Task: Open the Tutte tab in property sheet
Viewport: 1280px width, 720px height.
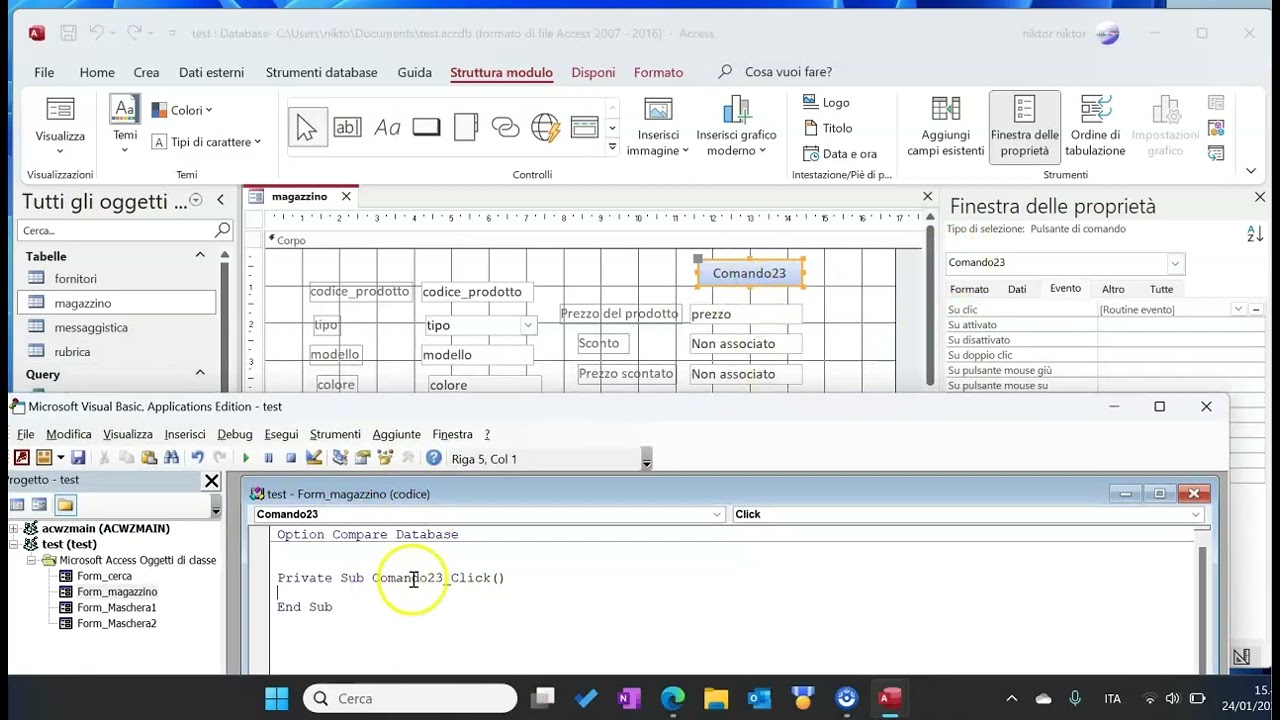Action: [x=1161, y=289]
